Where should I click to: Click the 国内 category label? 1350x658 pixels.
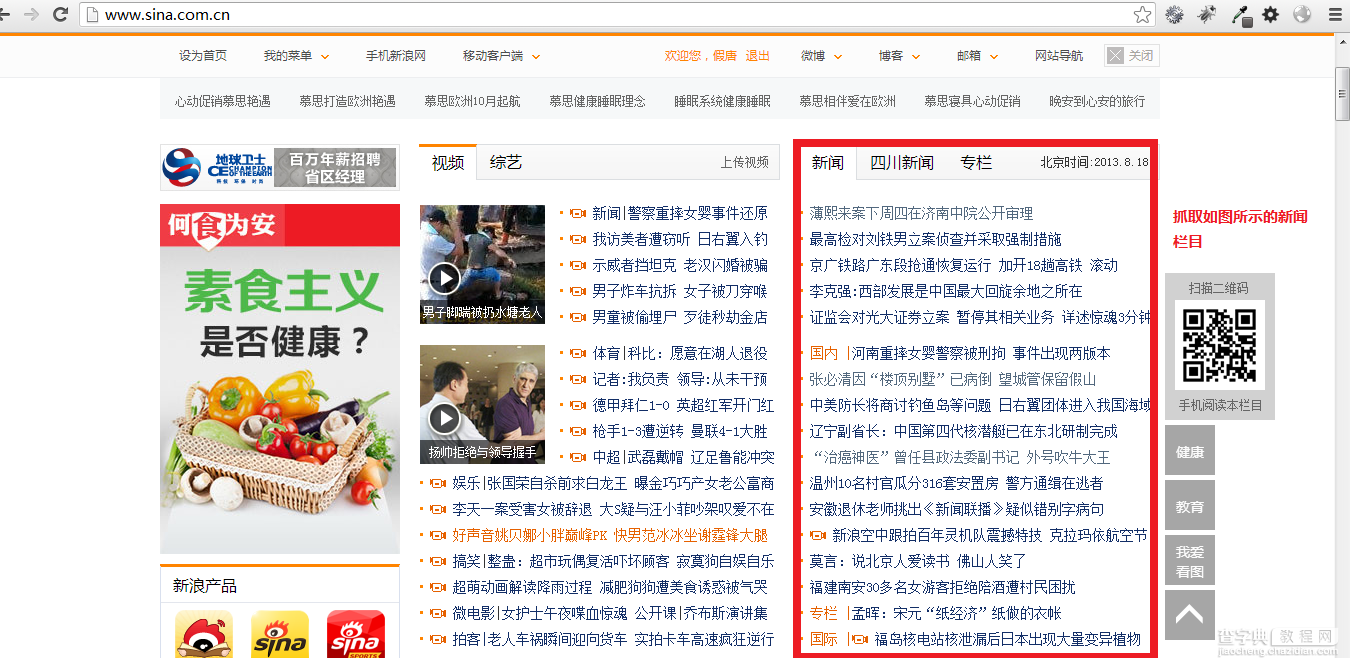(x=824, y=353)
